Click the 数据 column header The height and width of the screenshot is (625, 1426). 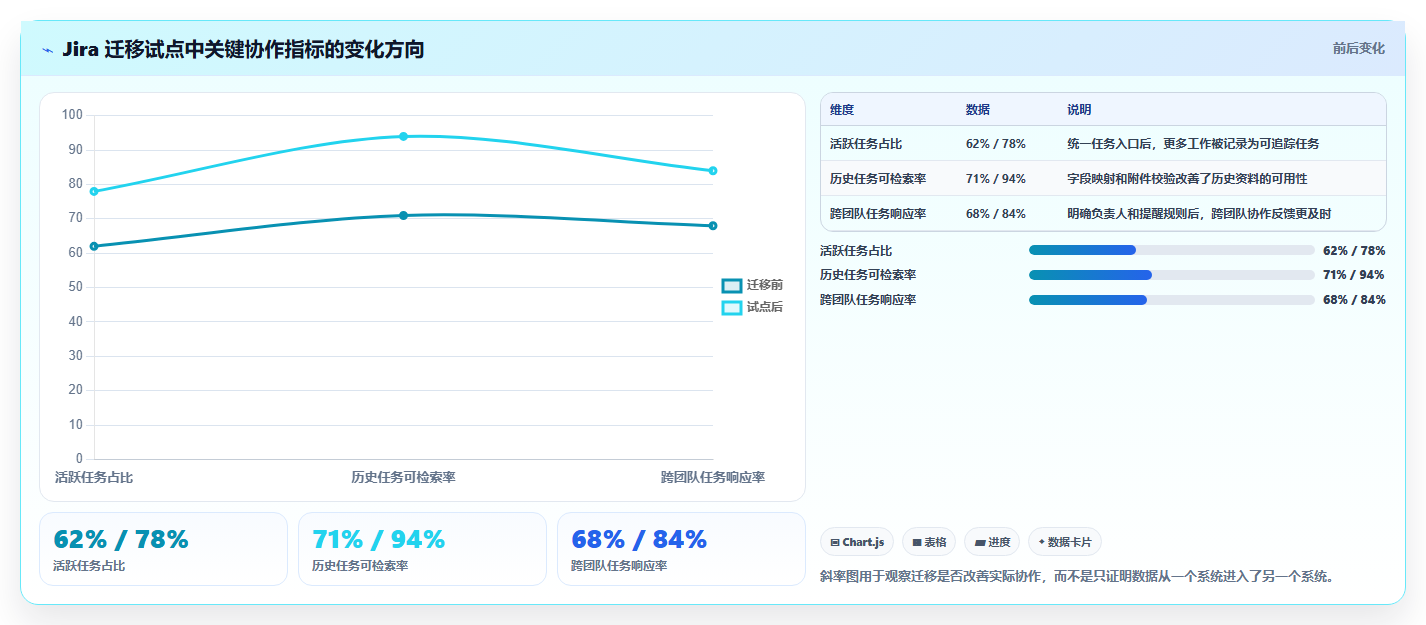pos(978,110)
